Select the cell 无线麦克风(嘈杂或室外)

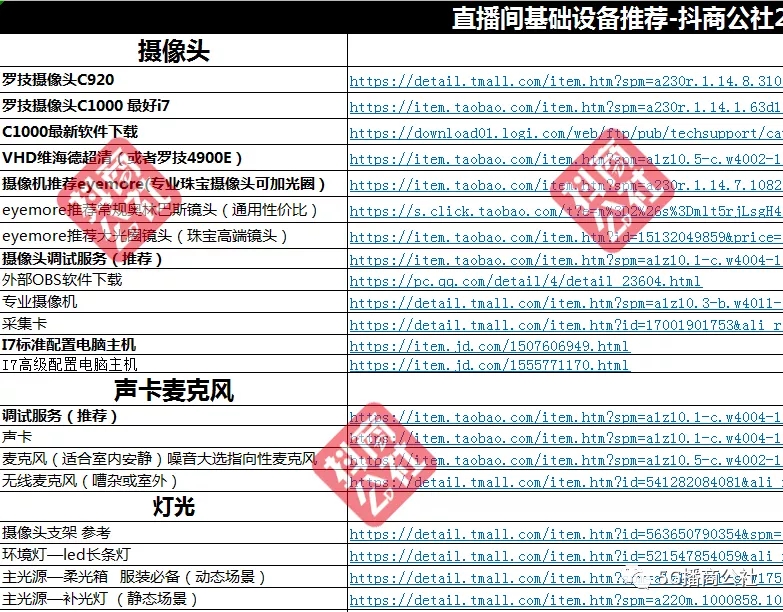(x=173, y=481)
